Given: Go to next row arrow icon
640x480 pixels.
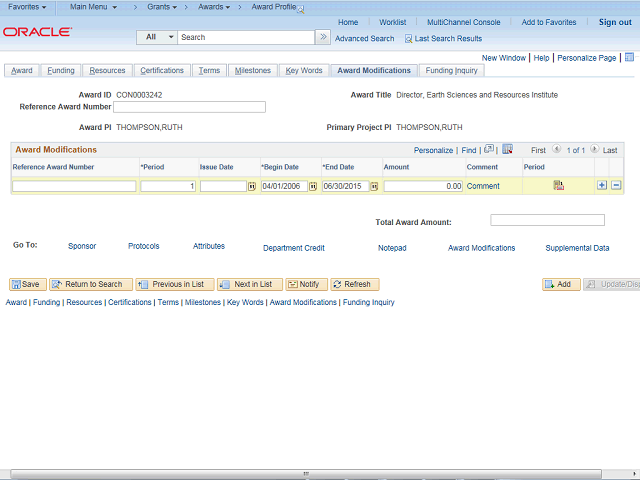Looking at the screenshot, I should click(x=595, y=149).
